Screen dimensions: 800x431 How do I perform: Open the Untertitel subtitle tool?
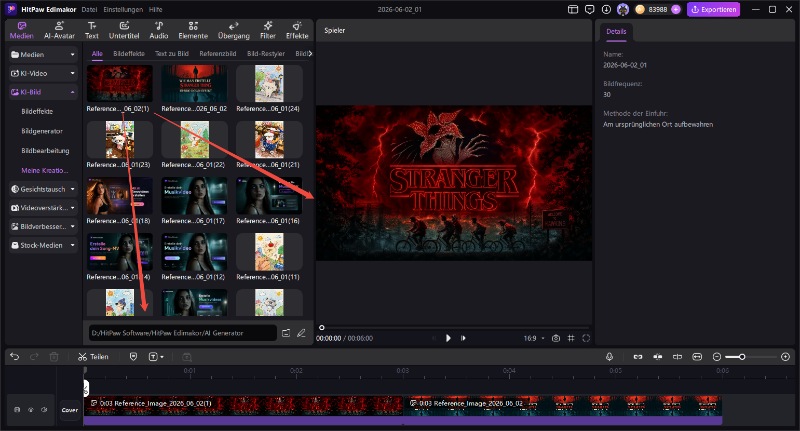[124, 30]
